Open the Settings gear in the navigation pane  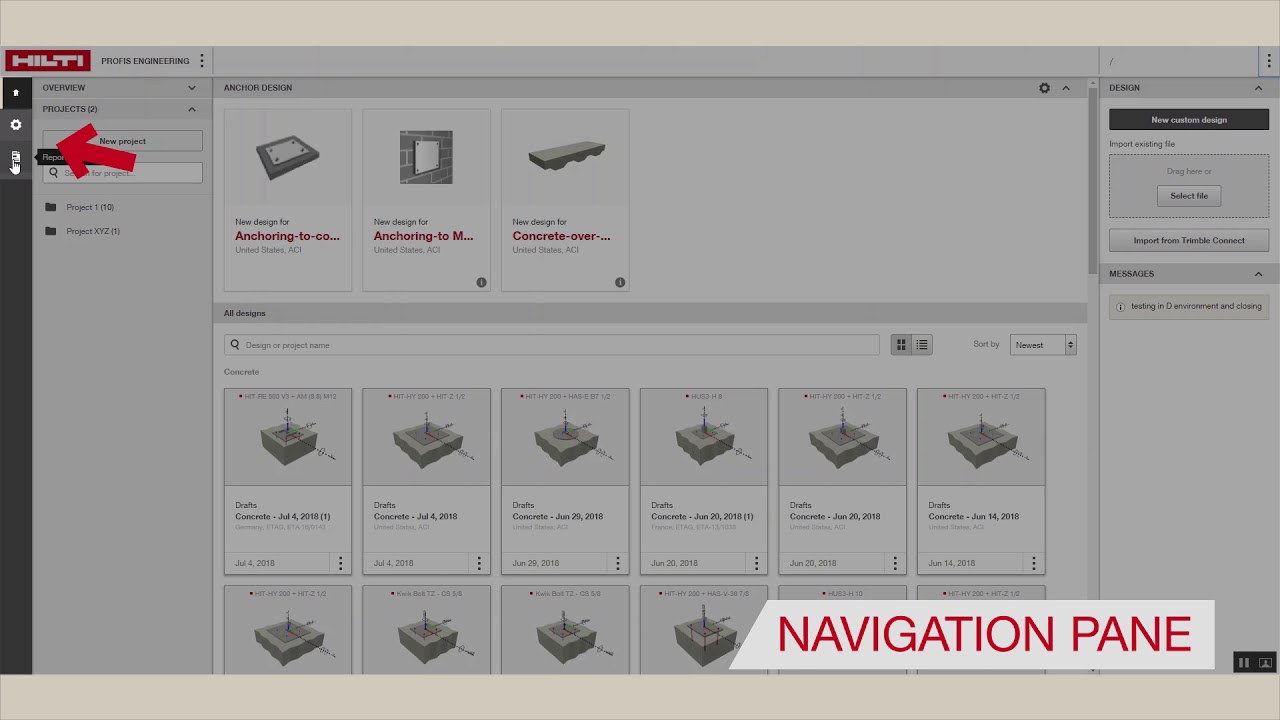(x=15, y=125)
